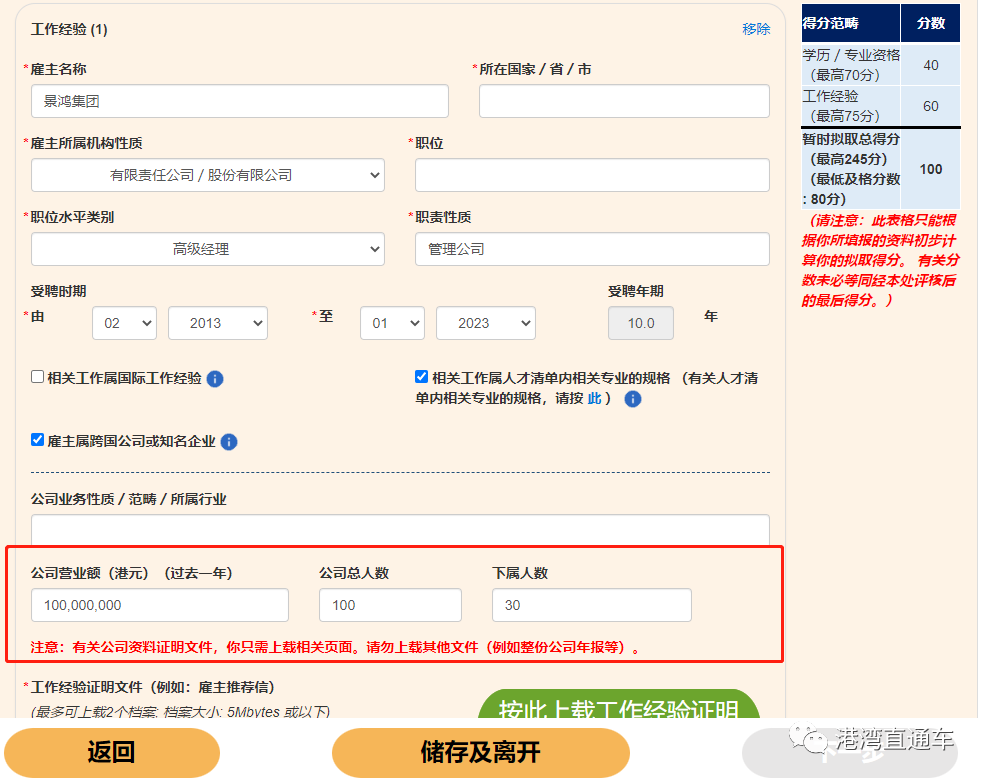Click the info icon beside 雇主属跨国公司或知名企业
The width and height of the screenshot is (986, 782).
[x=228, y=442]
